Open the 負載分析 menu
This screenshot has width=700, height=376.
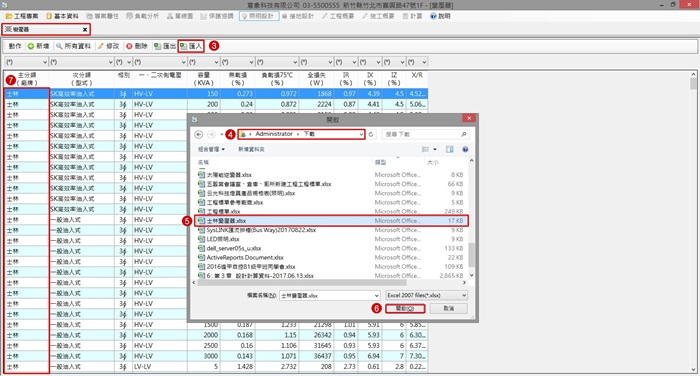142,16
